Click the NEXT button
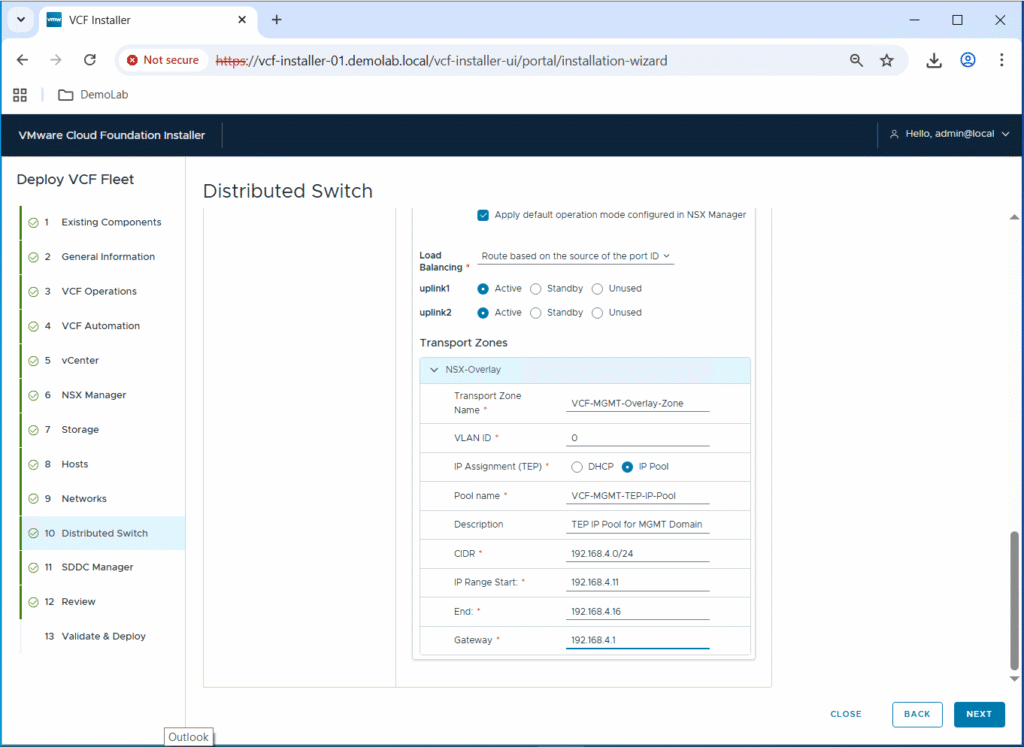Screen dimensions: 1024x747 click(x=978, y=714)
